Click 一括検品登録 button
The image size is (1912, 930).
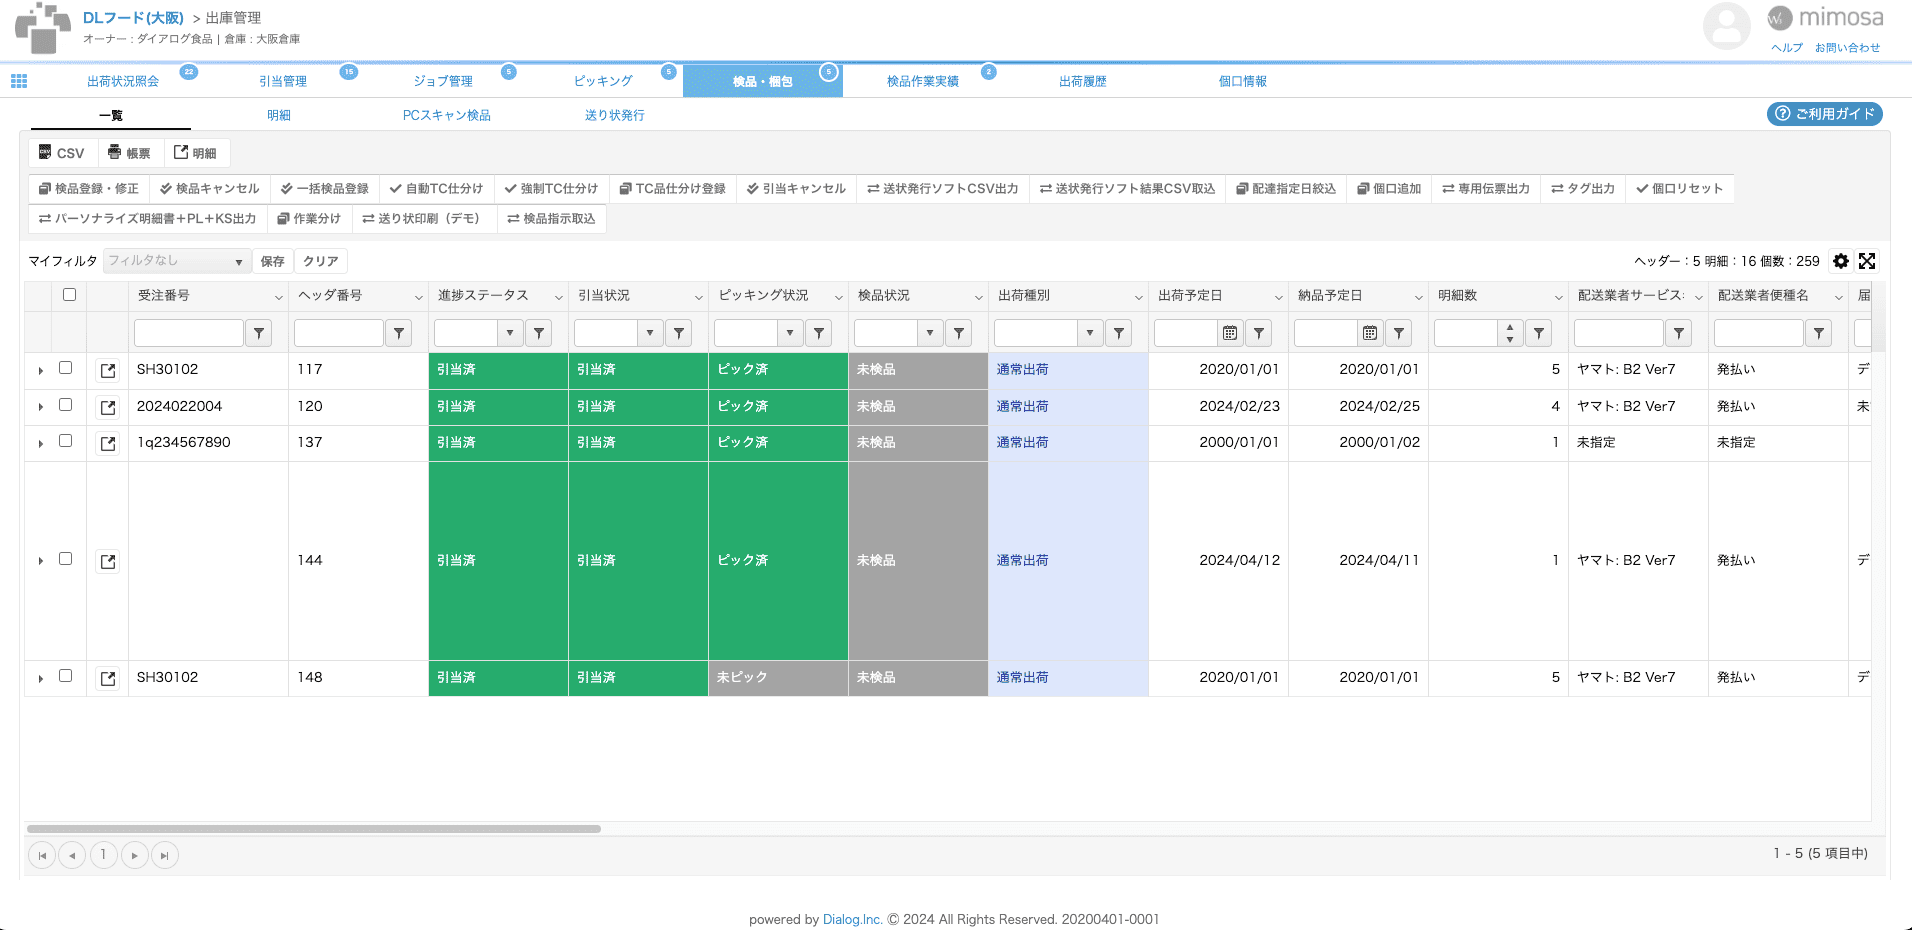(x=324, y=189)
